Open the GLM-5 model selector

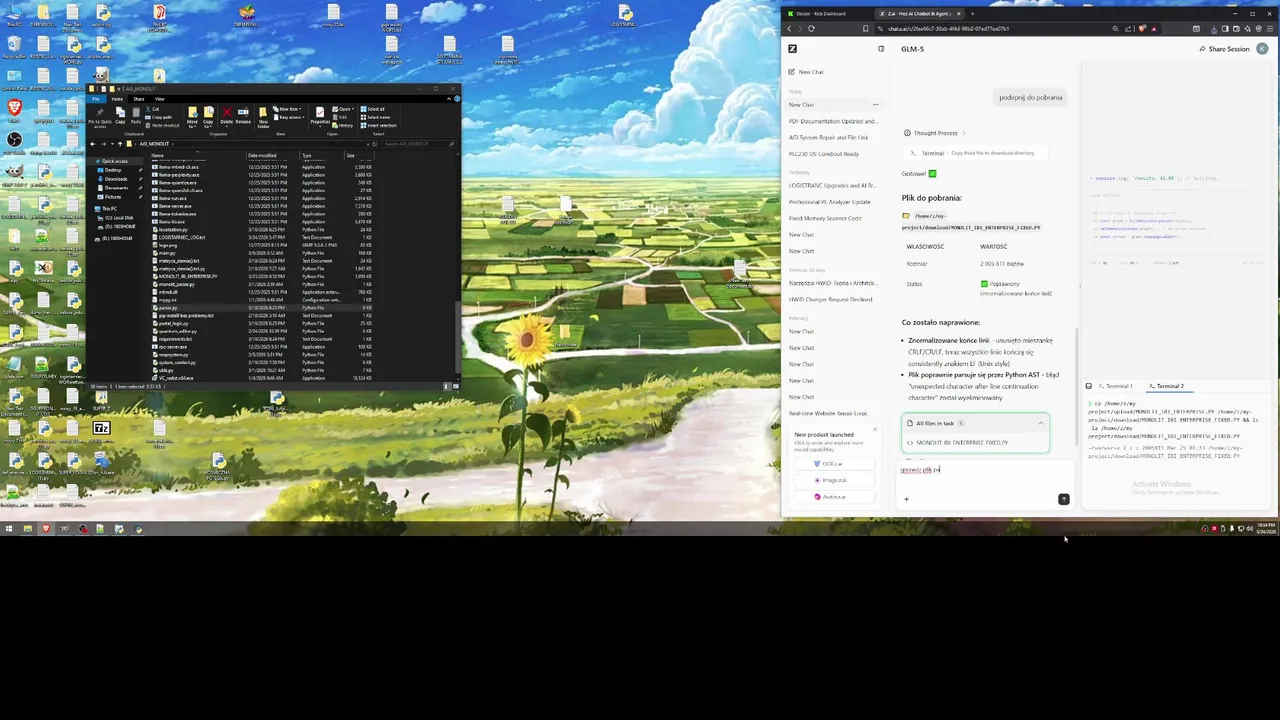[912, 49]
